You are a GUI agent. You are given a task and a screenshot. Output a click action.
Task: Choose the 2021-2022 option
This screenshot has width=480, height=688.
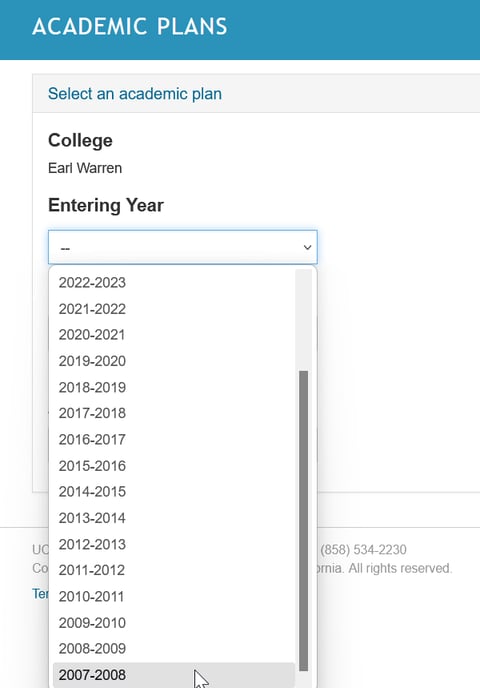[173, 309]
